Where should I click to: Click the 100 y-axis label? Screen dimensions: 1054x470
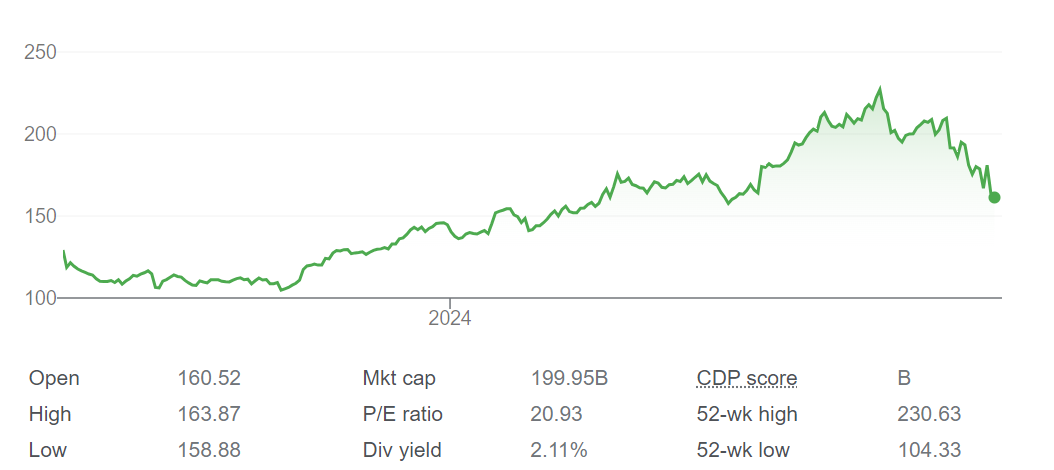pyautogui.click(x=41, y=298)
